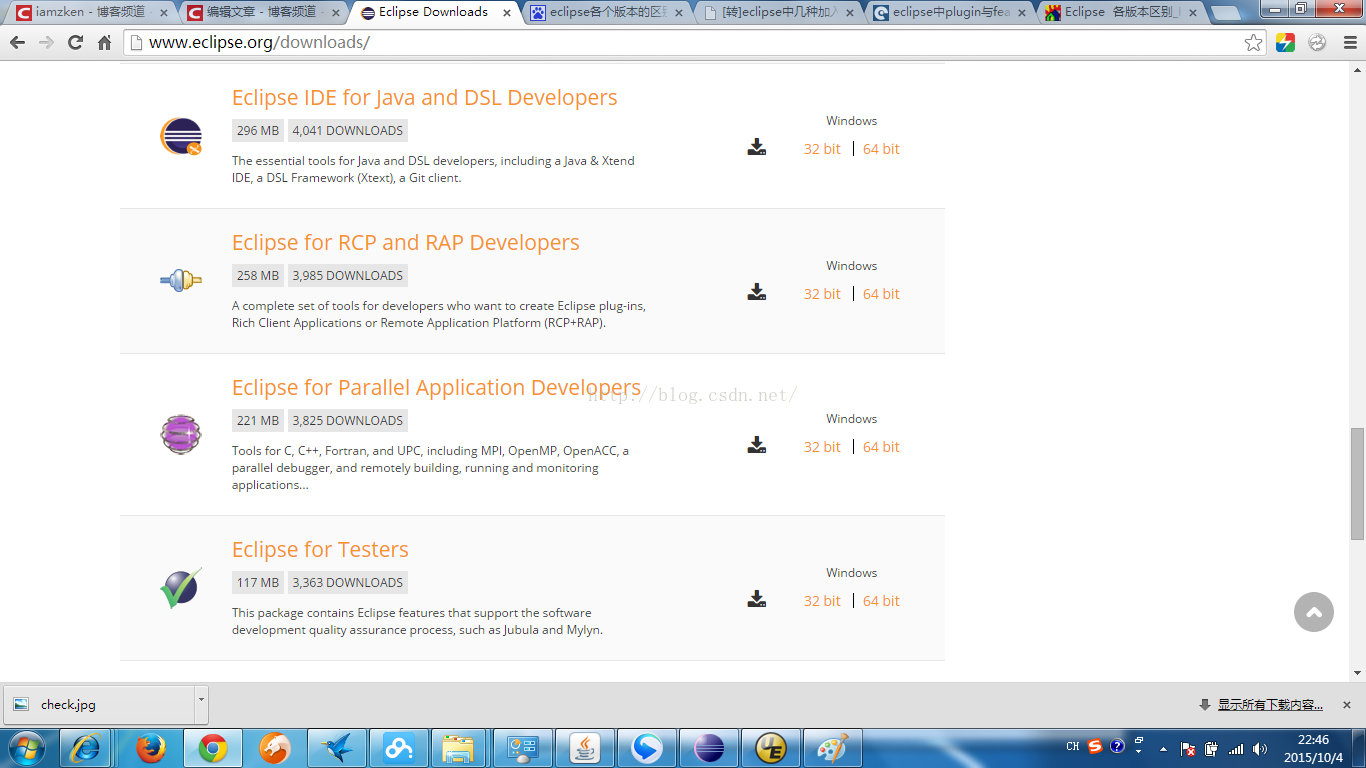Download 64 bit Eclipse for Testers
This screenshot has height=768, width=1366.
(881, 601)
